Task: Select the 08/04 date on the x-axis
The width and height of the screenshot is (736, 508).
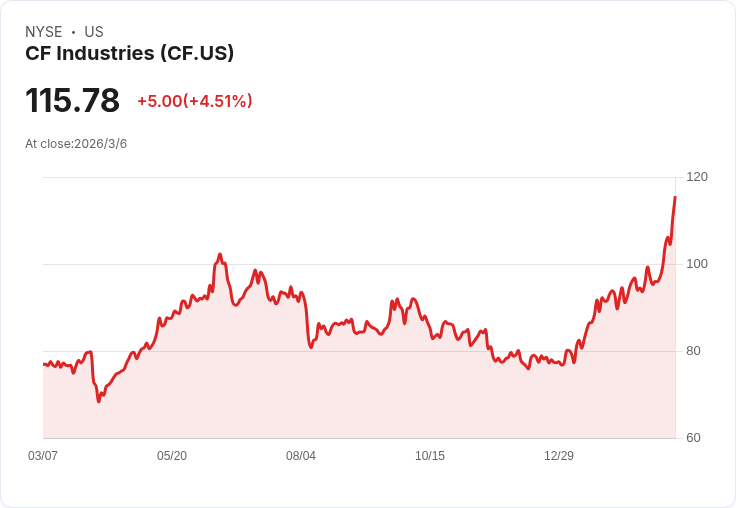Action: pos(301,456)
